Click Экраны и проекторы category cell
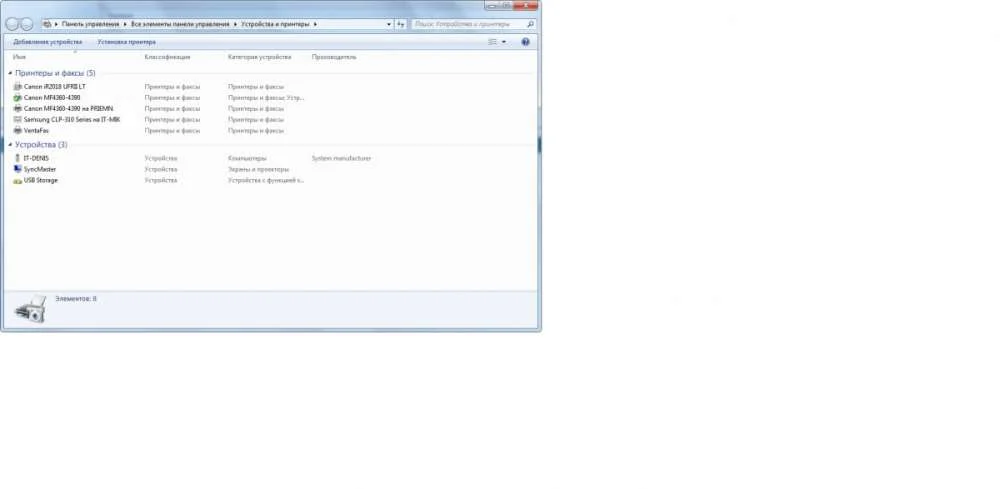 coord(258,169)
